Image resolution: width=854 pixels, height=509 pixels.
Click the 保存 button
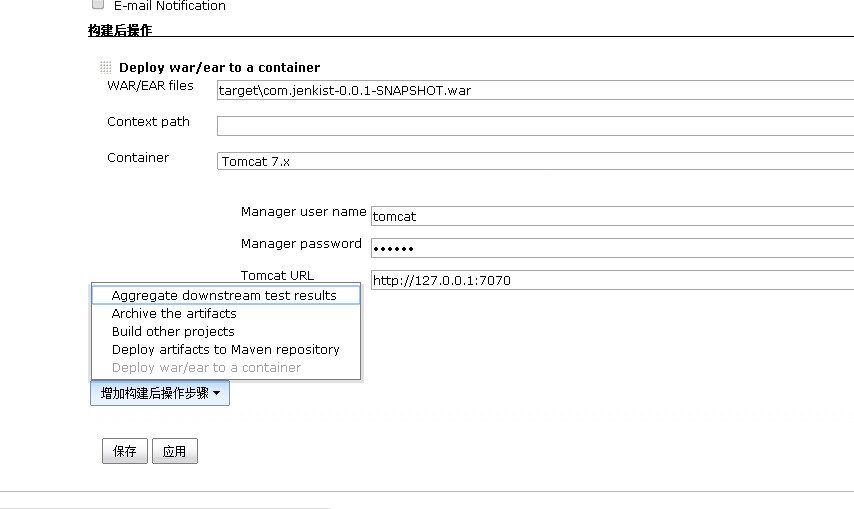click(x=125, y=451)
